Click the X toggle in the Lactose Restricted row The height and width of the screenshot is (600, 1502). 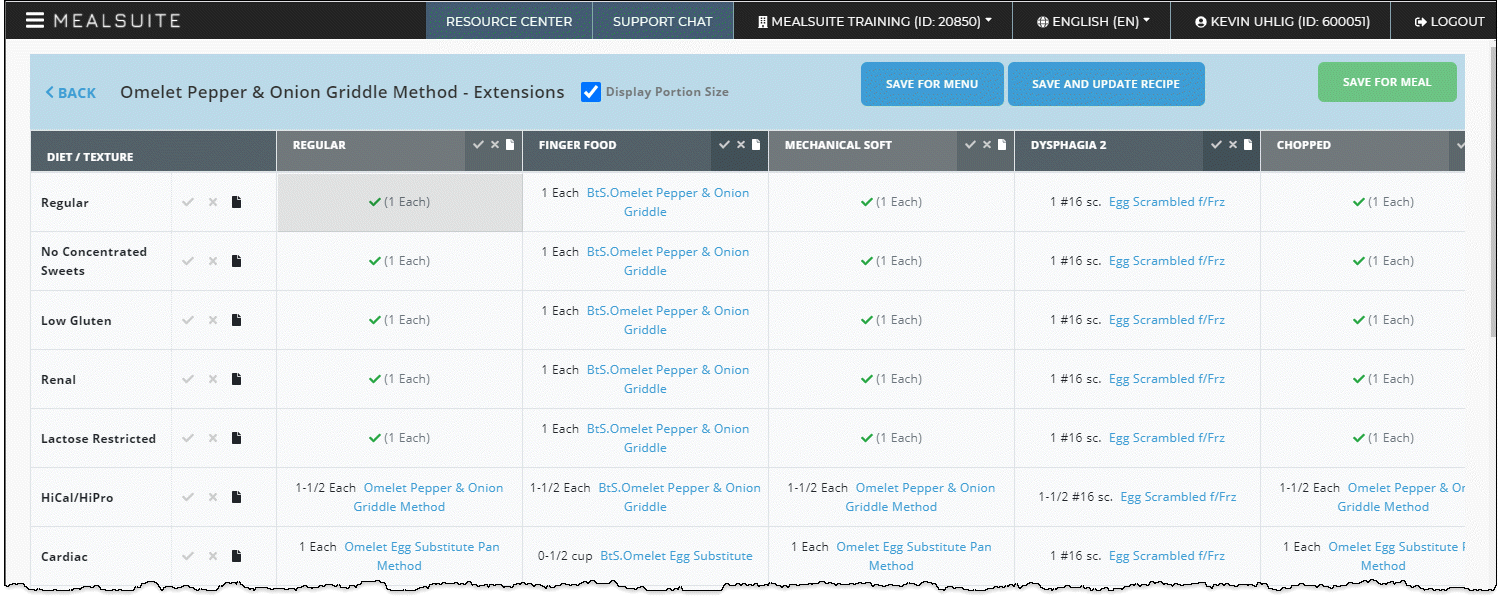click(211, 438)
